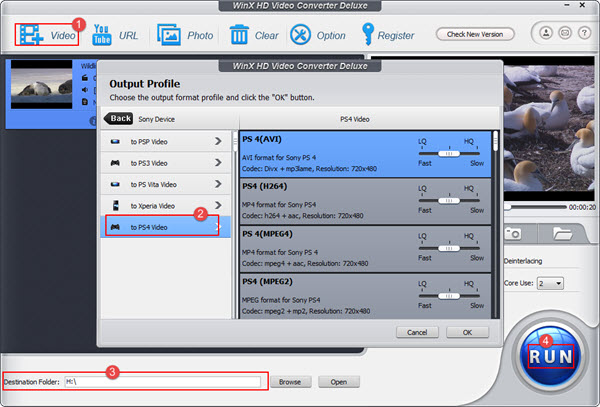Click the Photo slideshow icon
The width and height of the screenshot is (600, 407).
pyautogui.click(x=169, y=35)
